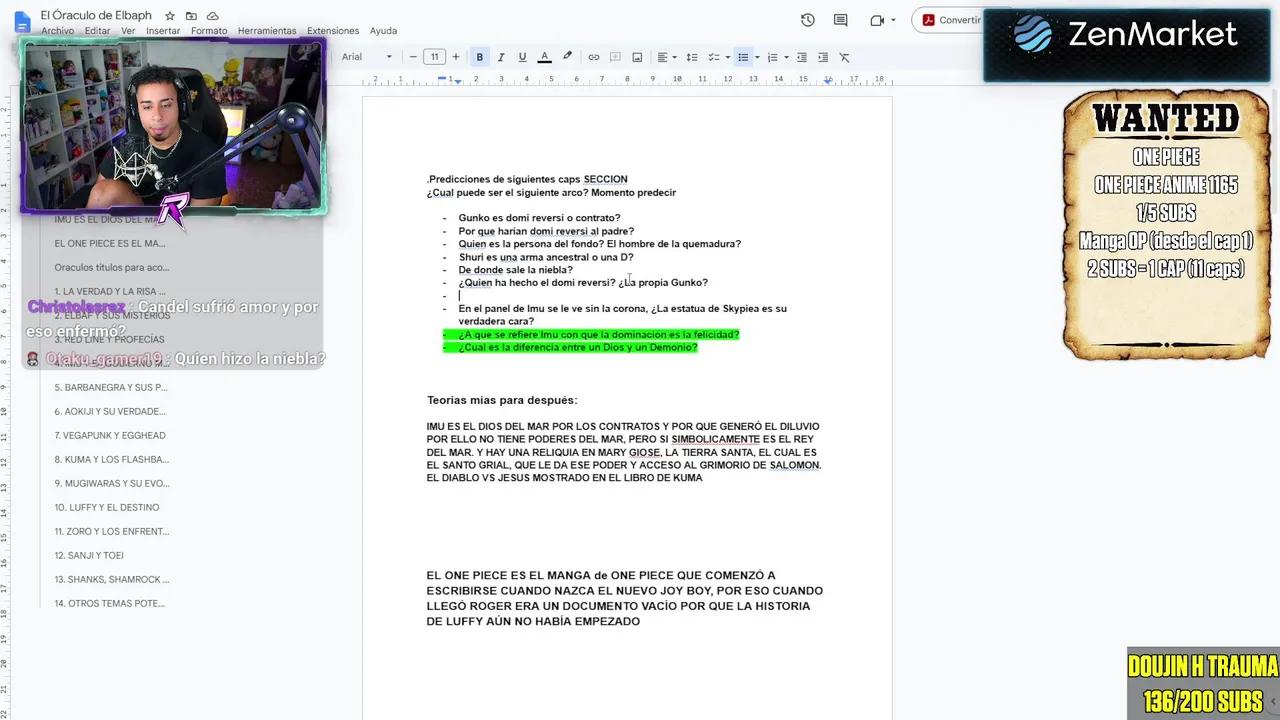This screenshot has height=720, width=1280.
Task: Apply a checklist to the text
Action: click(713, 57)
